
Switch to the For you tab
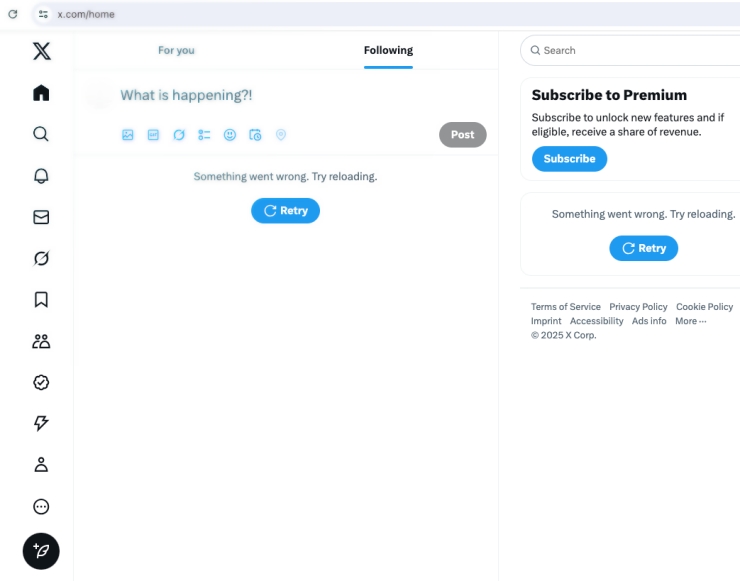click(176, 50)
